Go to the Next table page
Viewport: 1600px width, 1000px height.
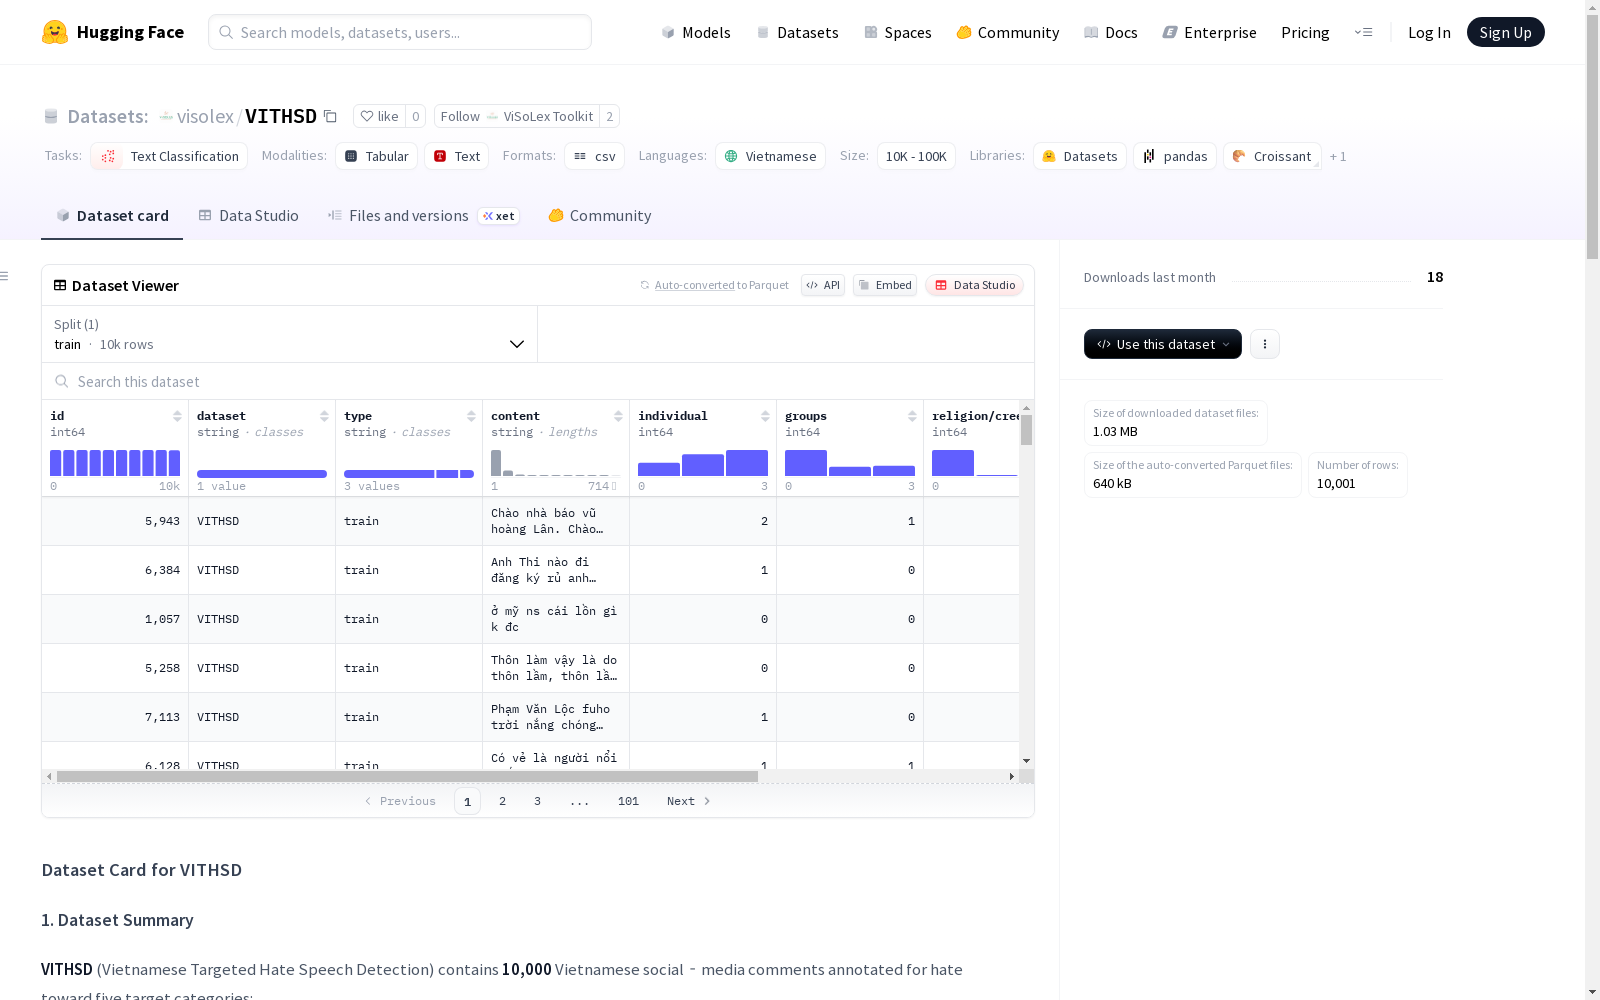pyautogui.click(x=689, y=801)
